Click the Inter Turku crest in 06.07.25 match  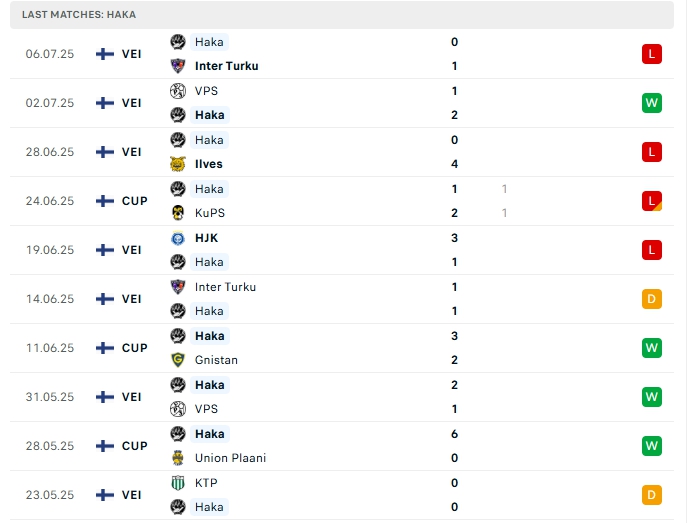pos(178,66)
